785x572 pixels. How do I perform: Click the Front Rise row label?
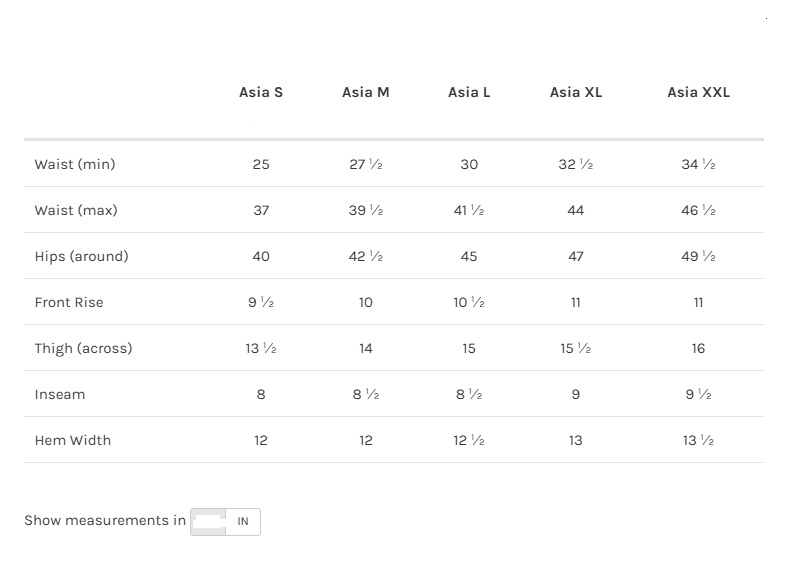[x=69, y=302]
